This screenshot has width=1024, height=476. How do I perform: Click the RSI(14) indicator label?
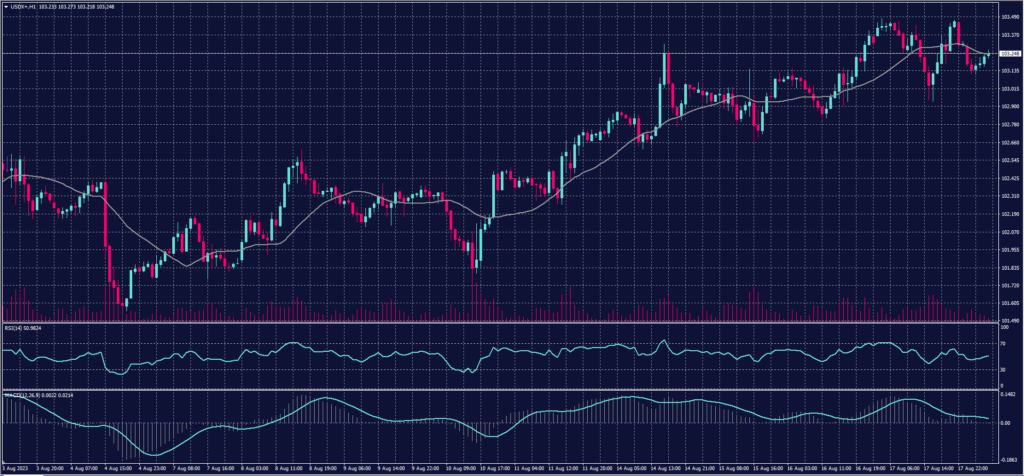(14, 327)
